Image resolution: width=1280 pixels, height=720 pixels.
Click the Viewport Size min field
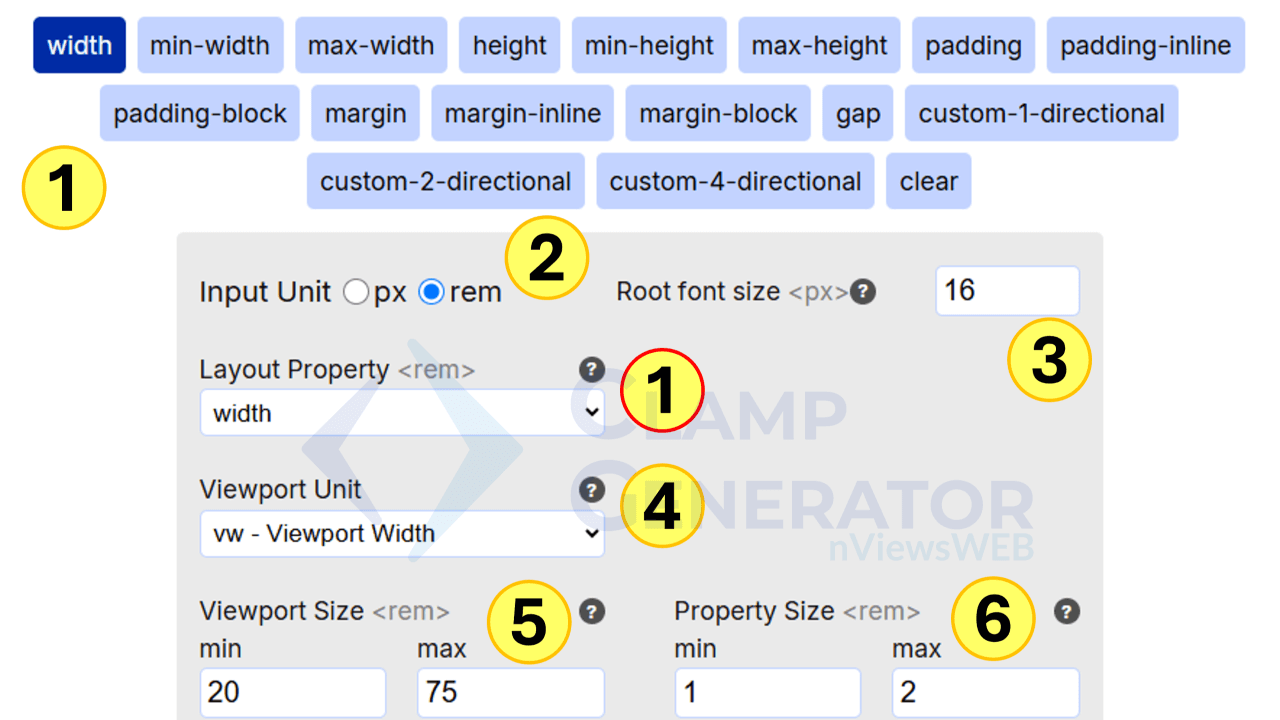[x=292, y=692]
